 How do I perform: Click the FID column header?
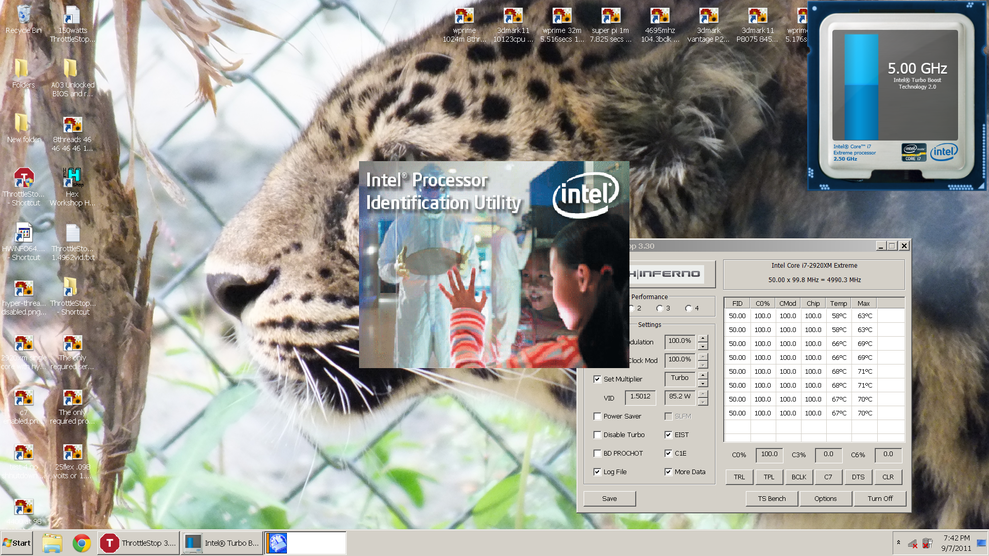(x=737, y=303)
